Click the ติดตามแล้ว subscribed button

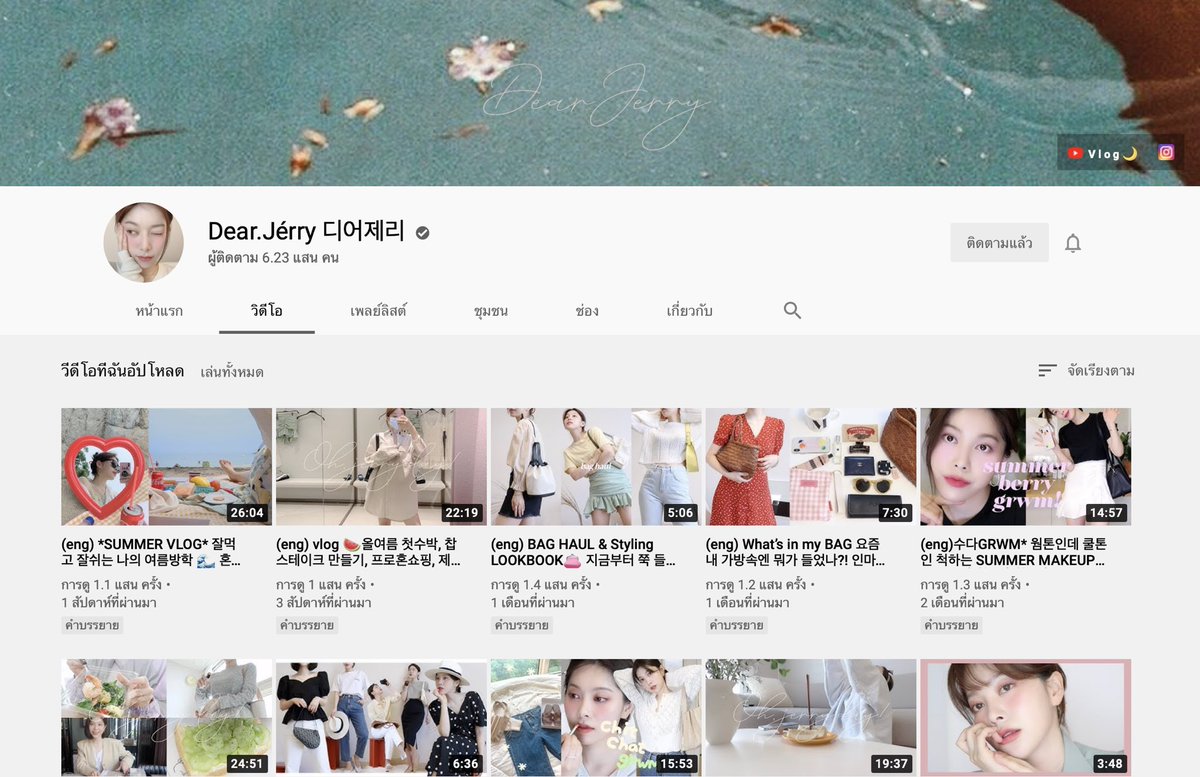click(x=999, y=243)
